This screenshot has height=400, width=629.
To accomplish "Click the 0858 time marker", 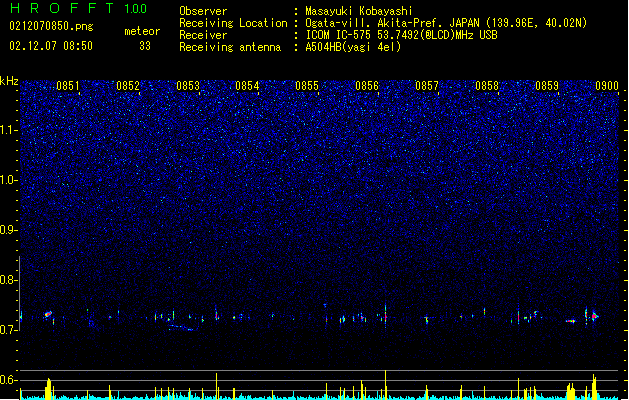I will [487, 86].
